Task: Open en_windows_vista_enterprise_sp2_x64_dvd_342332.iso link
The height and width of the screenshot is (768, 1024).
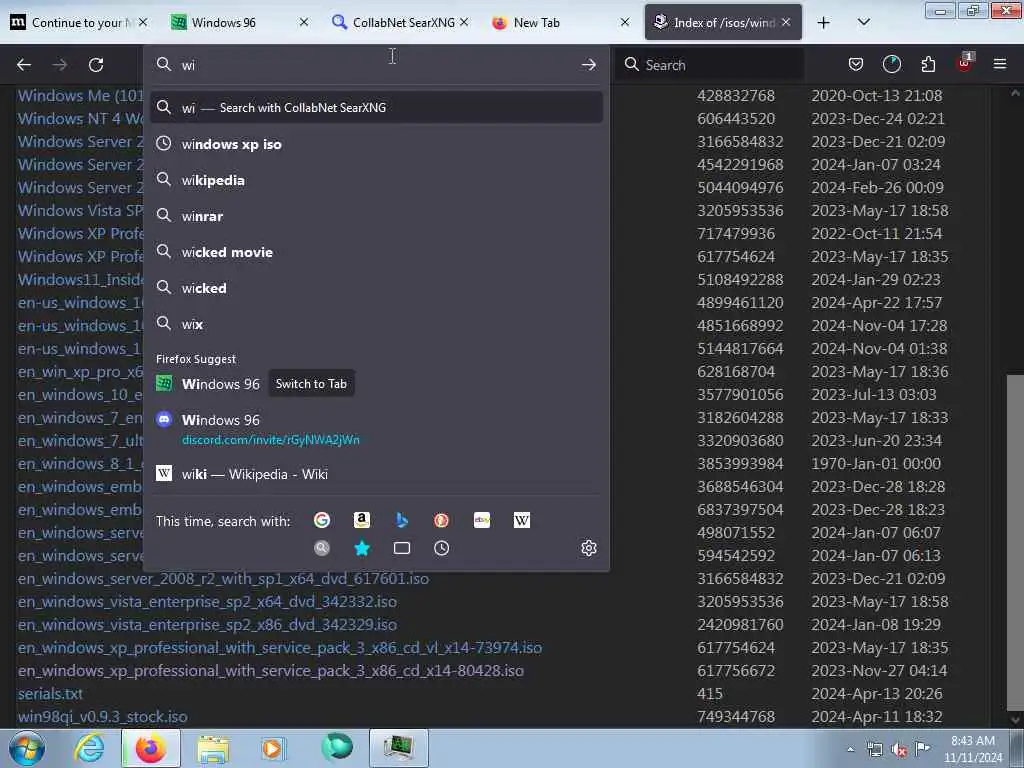Action: pos(207,601)
